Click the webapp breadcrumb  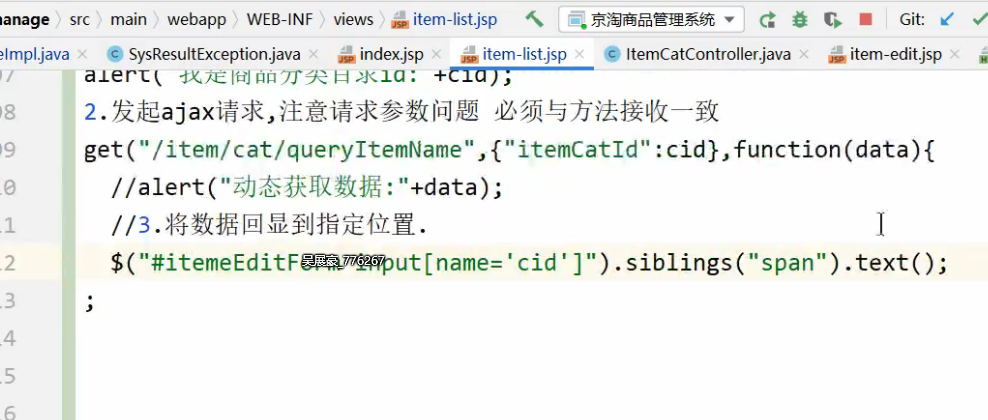pyautogui.click(x=197, y=20)
